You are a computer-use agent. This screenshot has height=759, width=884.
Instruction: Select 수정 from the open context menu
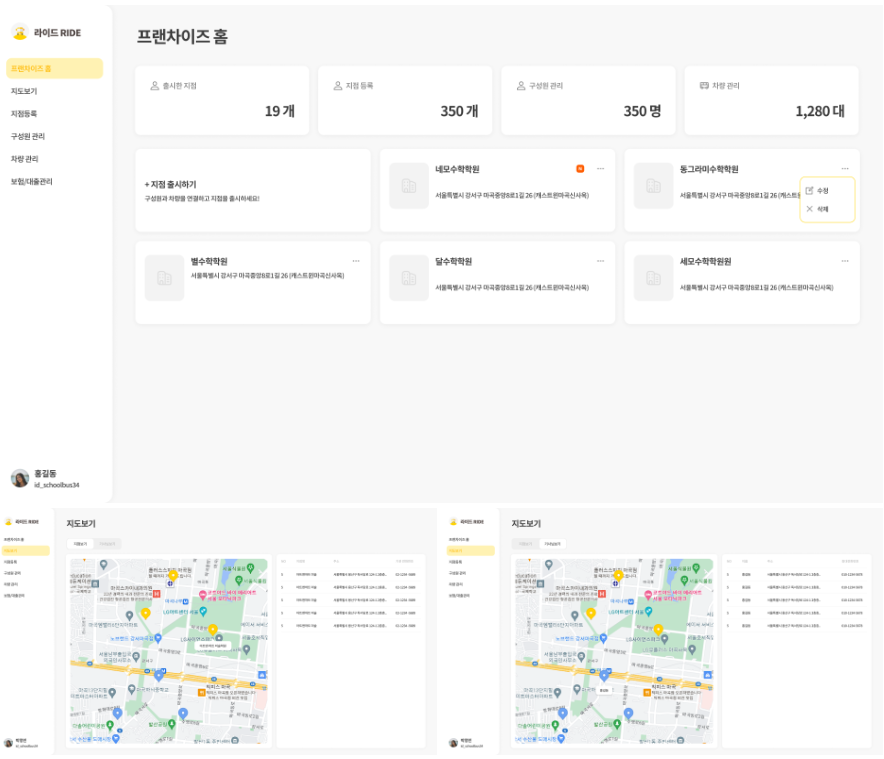pos(823,190)
